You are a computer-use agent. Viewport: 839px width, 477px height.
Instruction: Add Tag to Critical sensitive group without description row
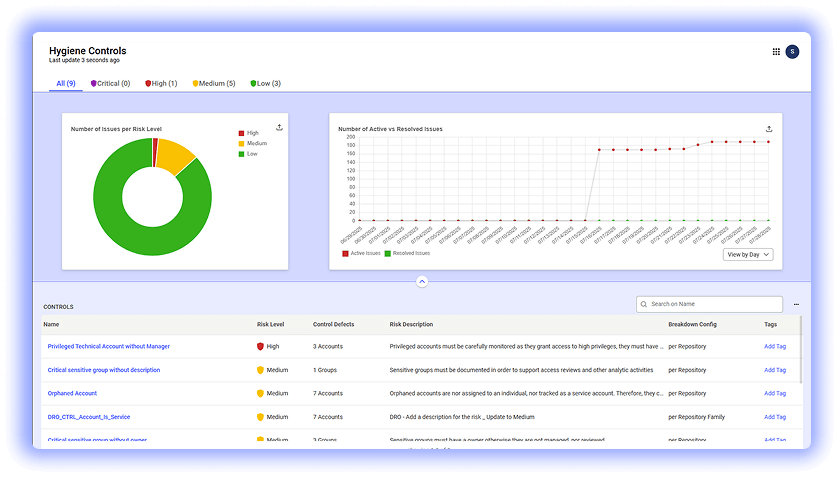775,370
